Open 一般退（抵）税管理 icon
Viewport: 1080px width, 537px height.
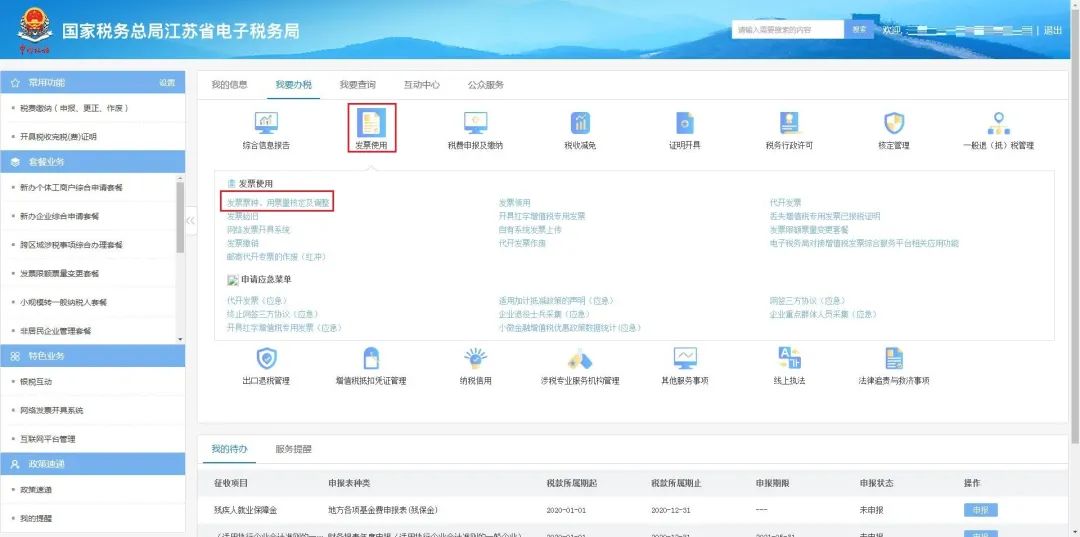[x=998, y=123]
